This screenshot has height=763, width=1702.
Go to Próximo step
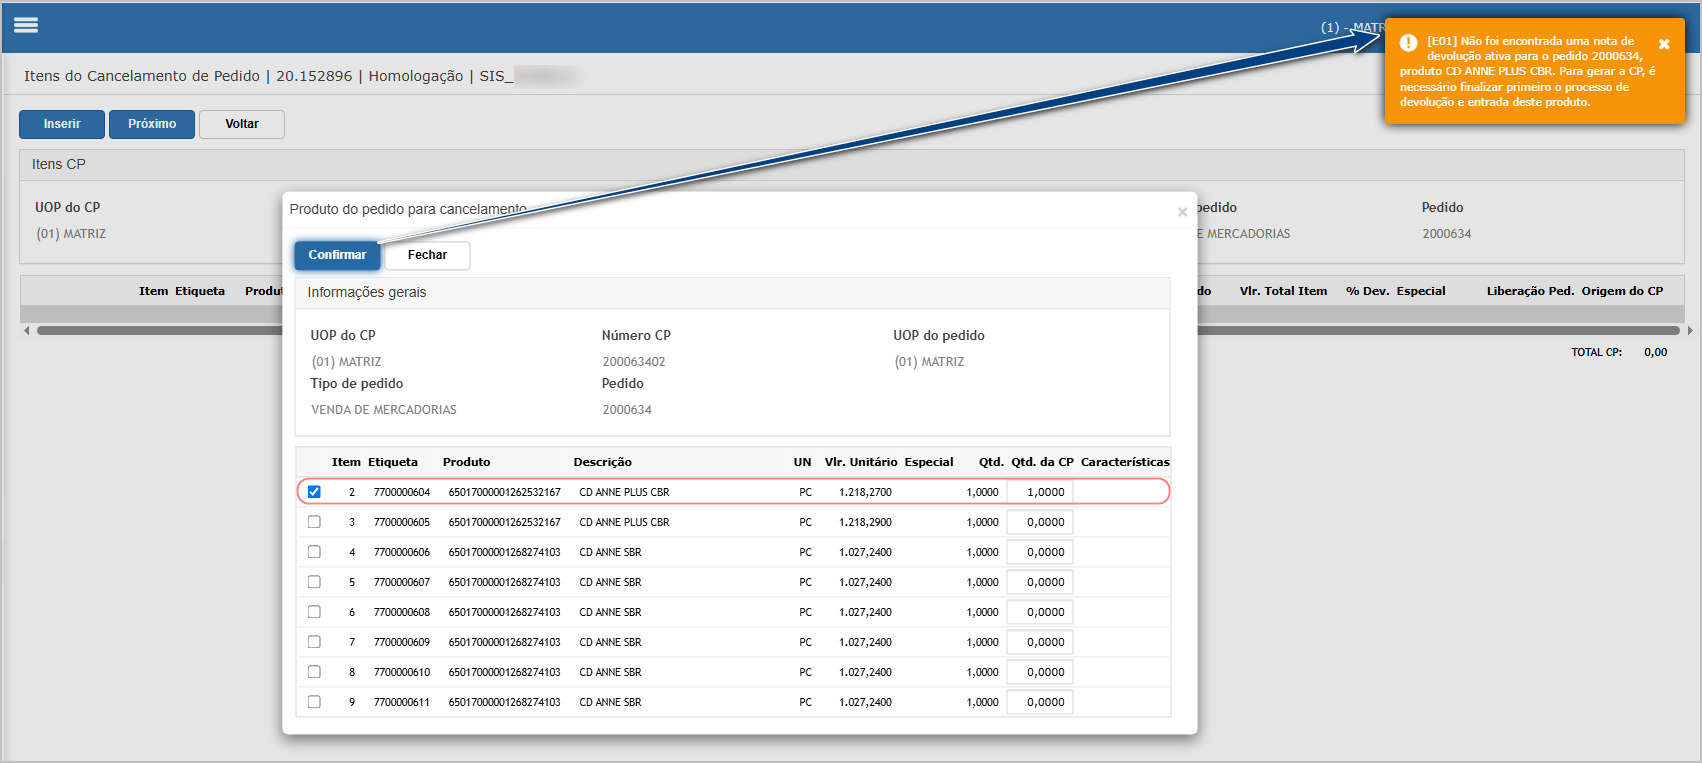152,124
